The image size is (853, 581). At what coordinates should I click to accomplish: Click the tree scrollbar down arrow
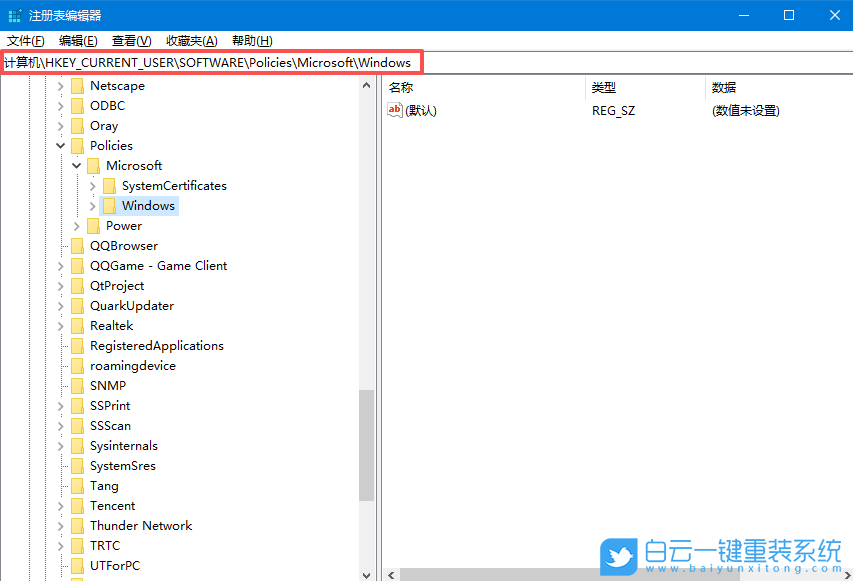click(367, 574)
